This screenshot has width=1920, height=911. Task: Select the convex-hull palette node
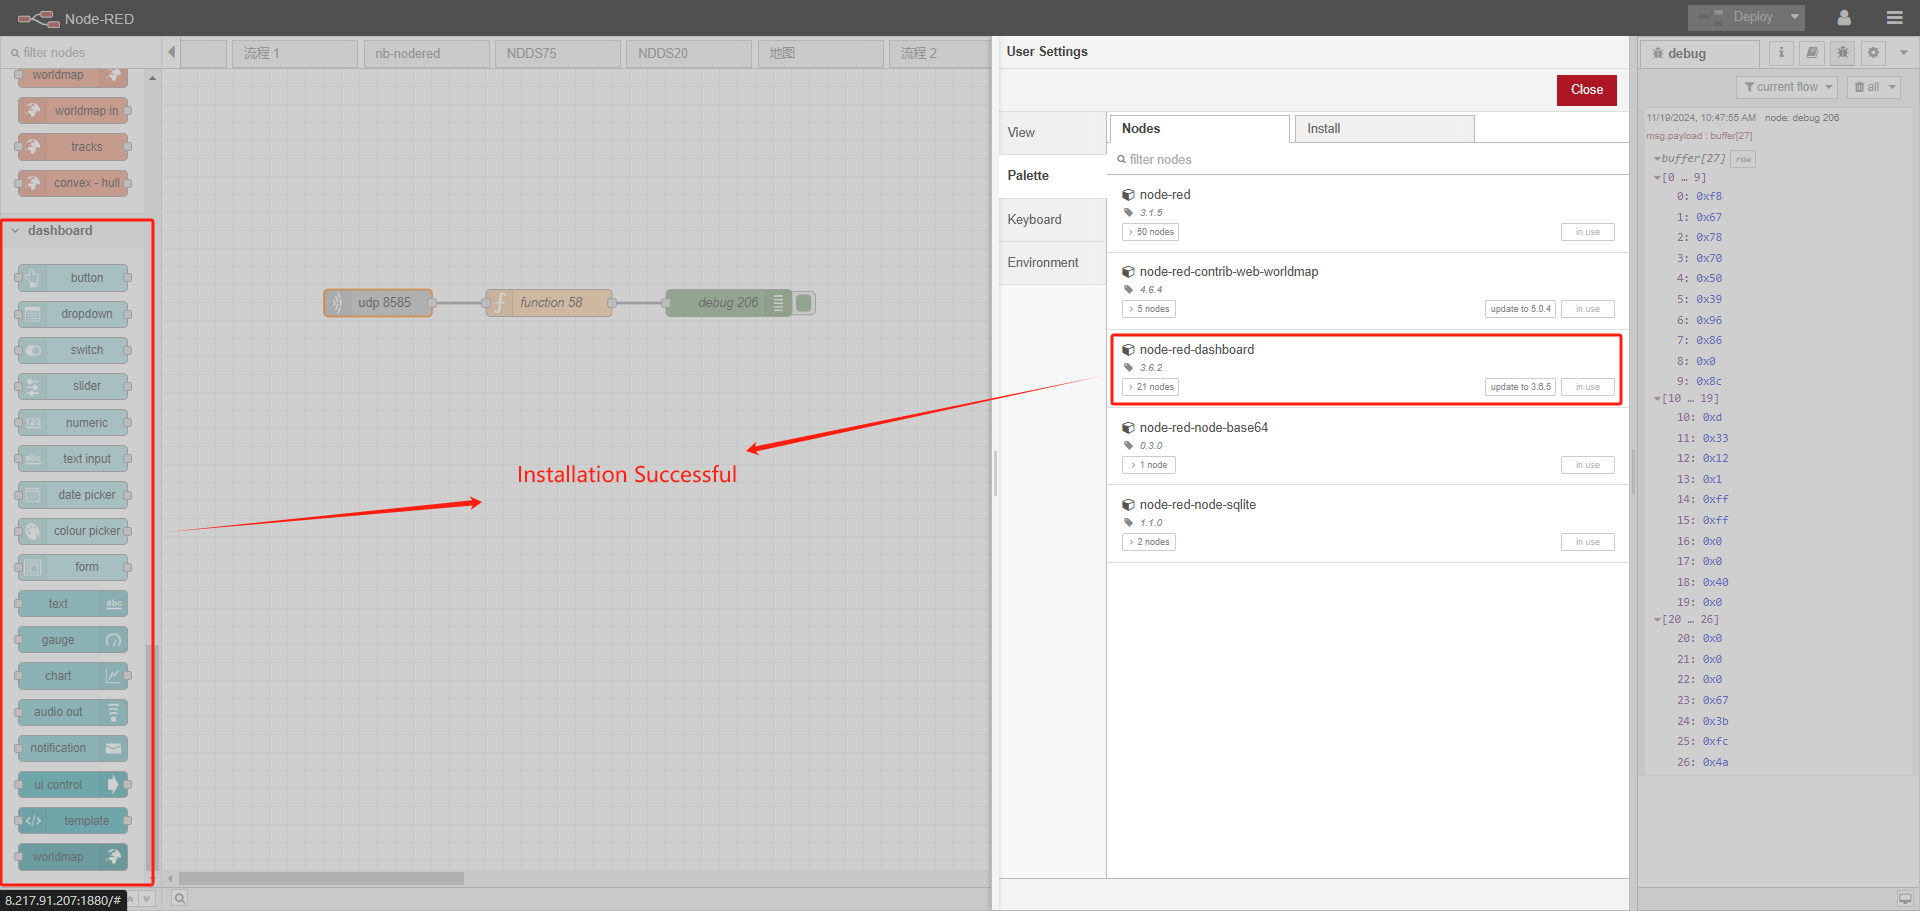[x=73, y=183]
